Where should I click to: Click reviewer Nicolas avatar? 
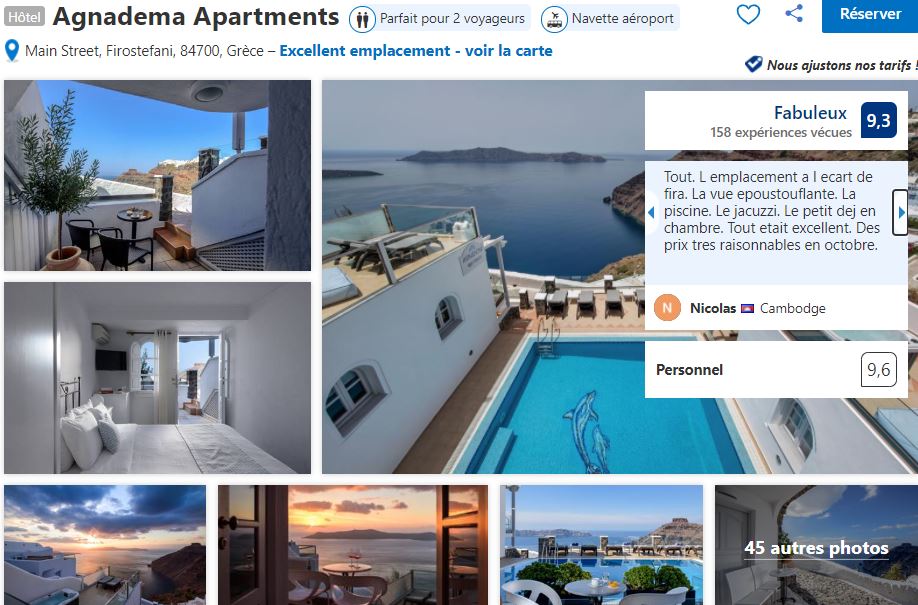[x=667, y=308]
